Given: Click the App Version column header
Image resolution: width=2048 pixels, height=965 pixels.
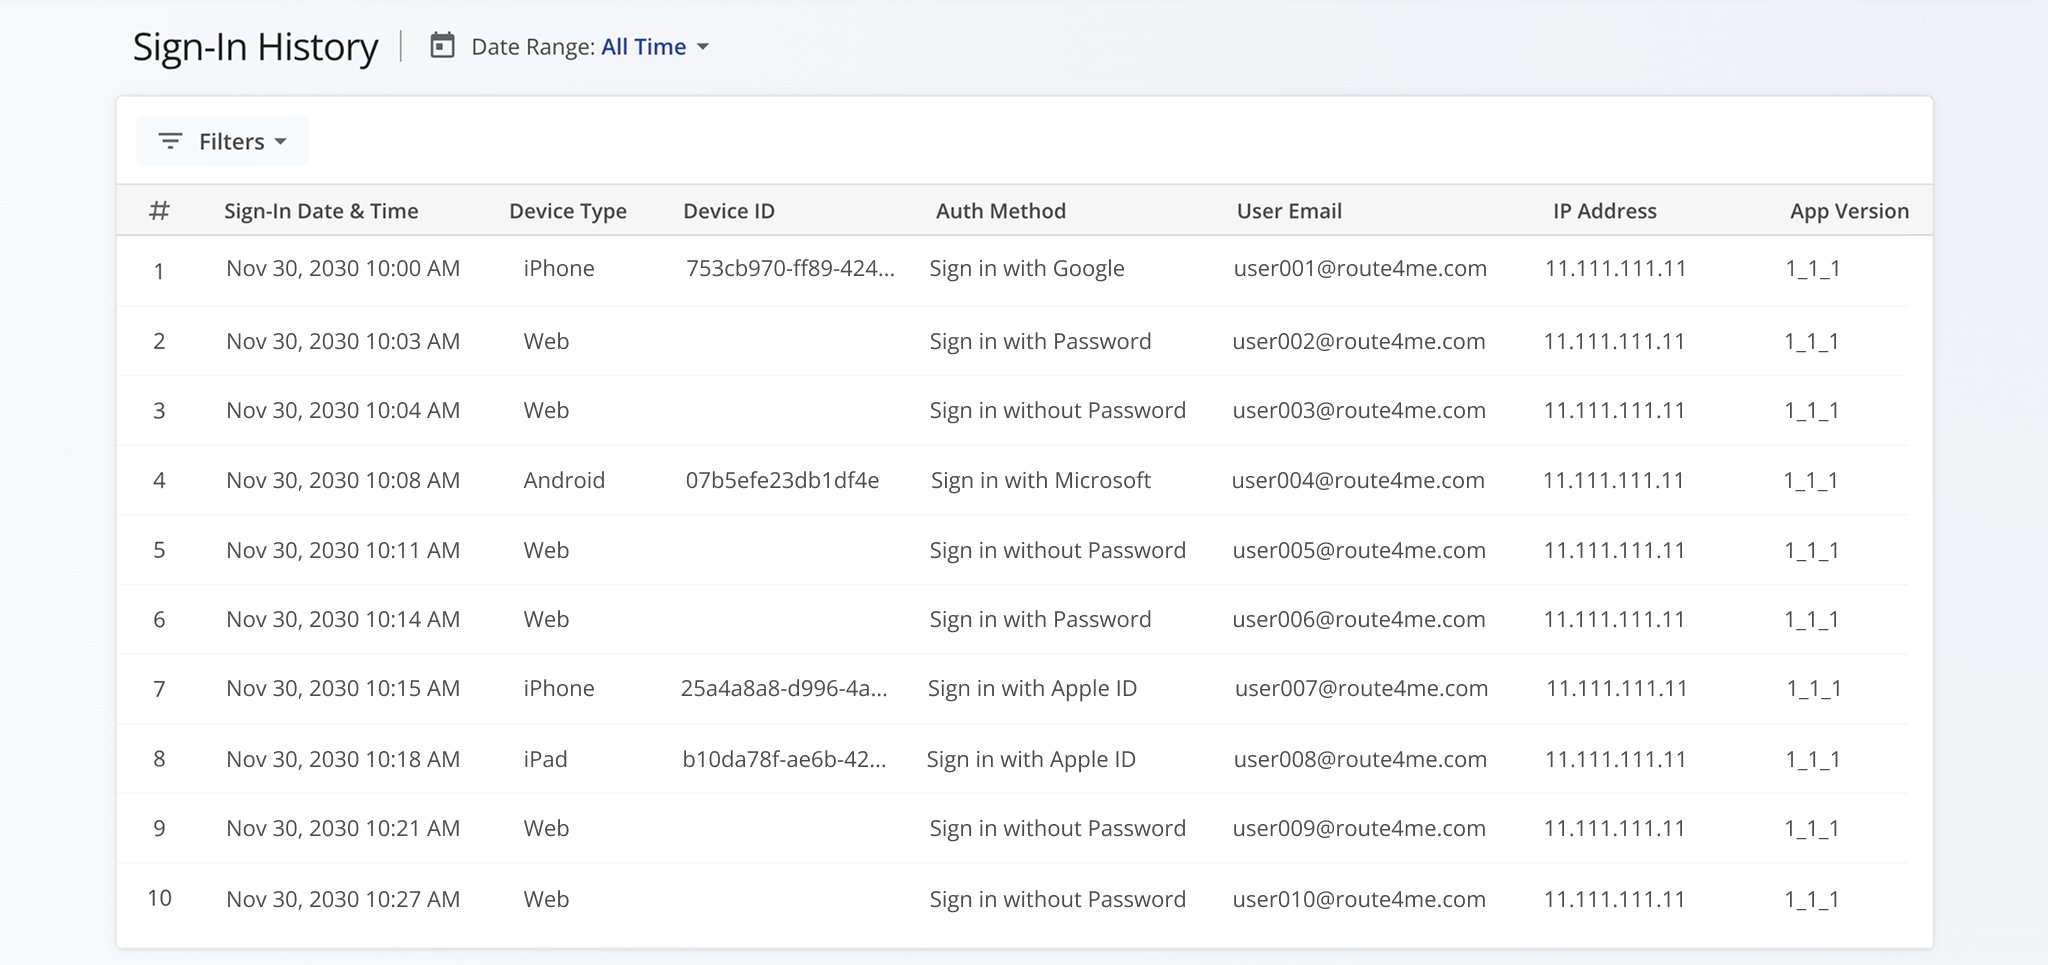Looking at the screenshot, I should point(1849,210).
